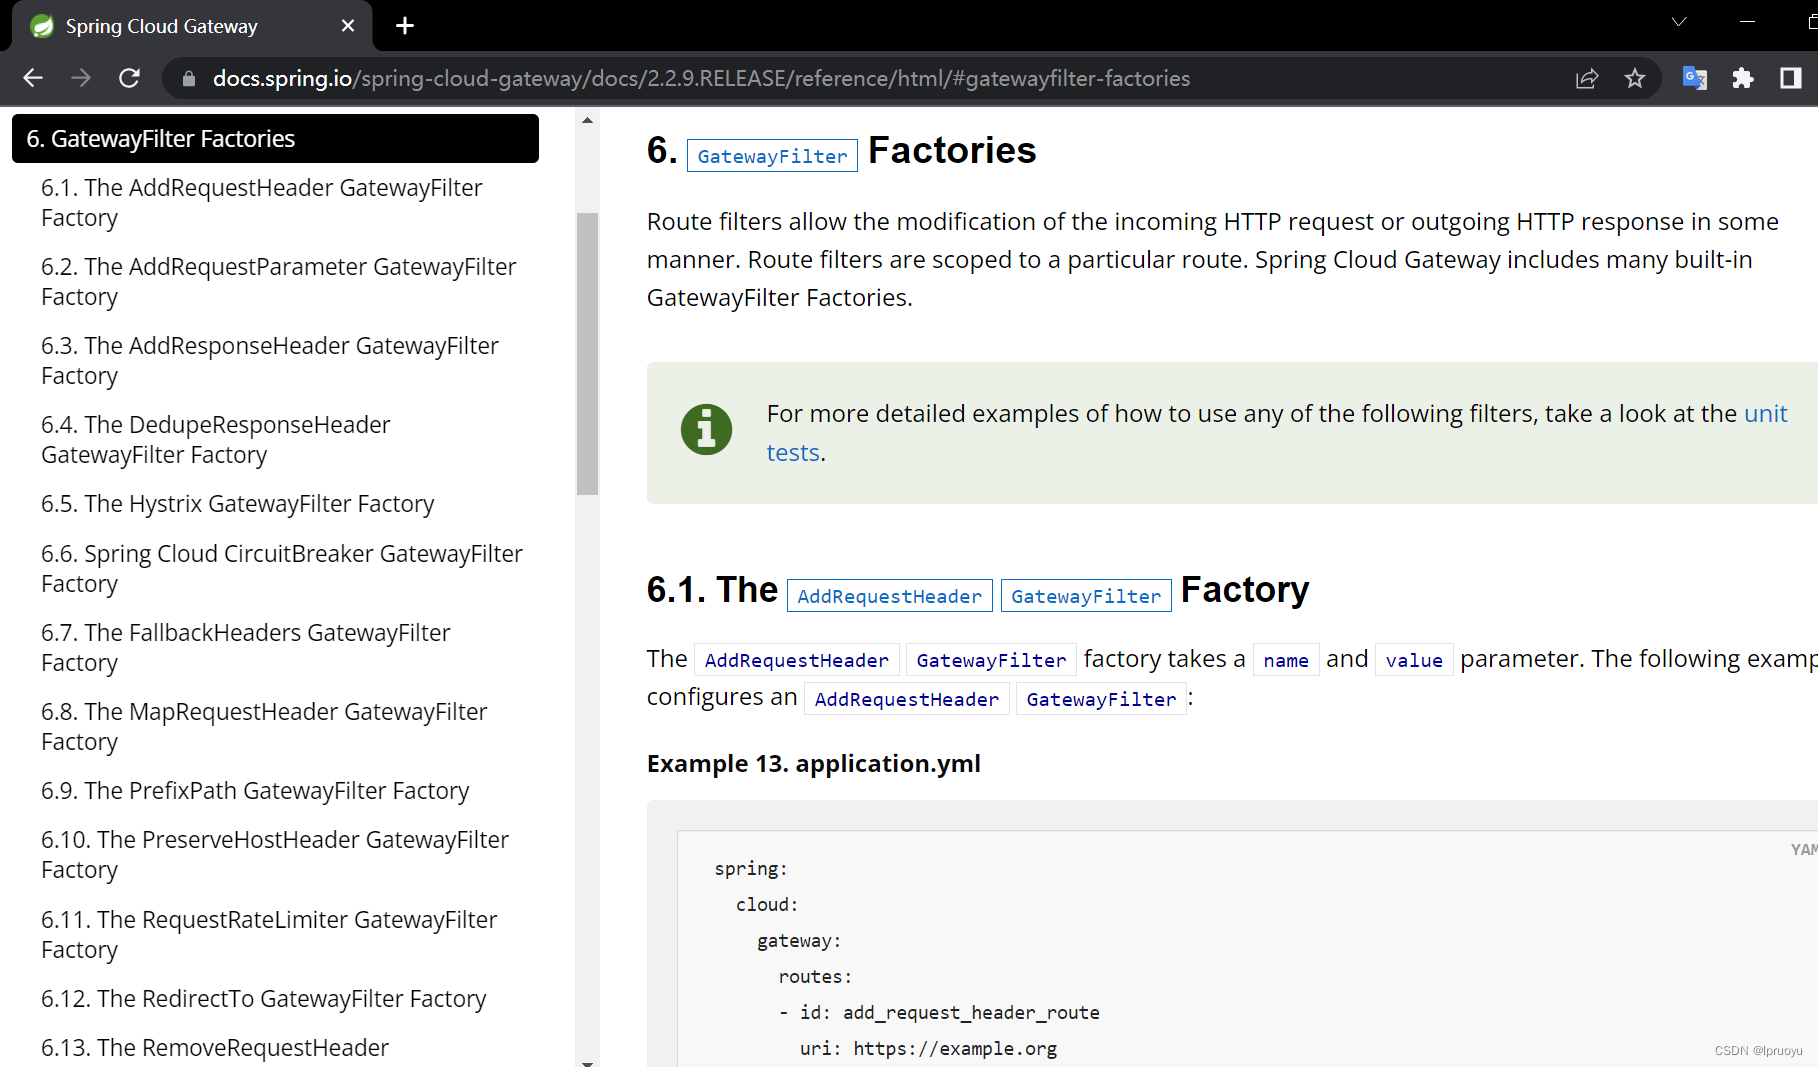The width and height of the screenshot is (1818, 1067).
Task: Open a new browser tab
Action: coord(405,26)
